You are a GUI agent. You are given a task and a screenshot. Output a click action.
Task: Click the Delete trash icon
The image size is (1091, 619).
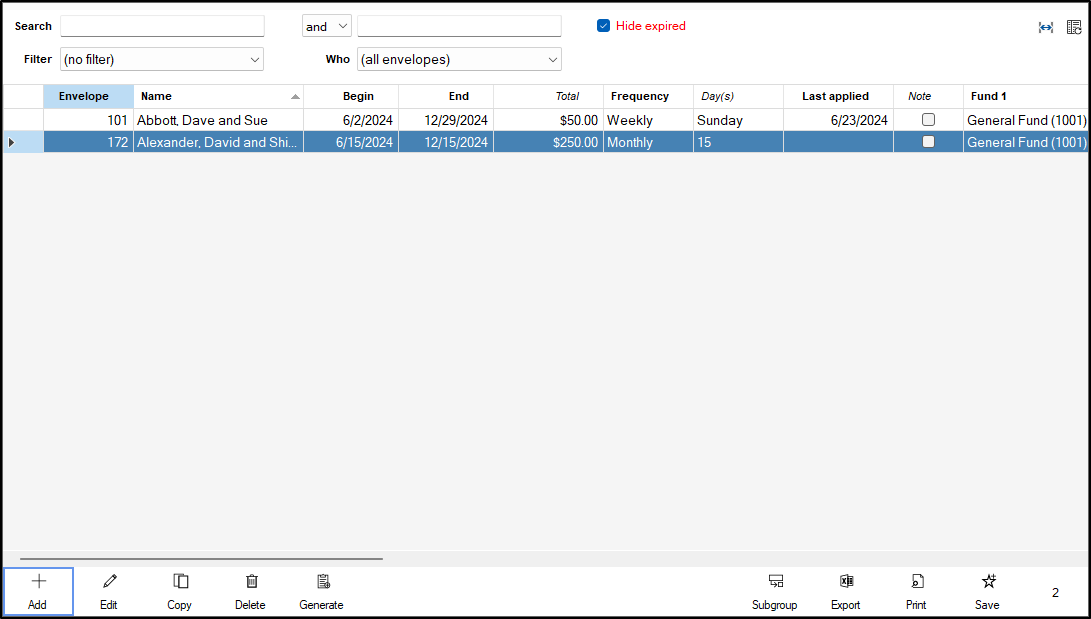click(251, 582)
